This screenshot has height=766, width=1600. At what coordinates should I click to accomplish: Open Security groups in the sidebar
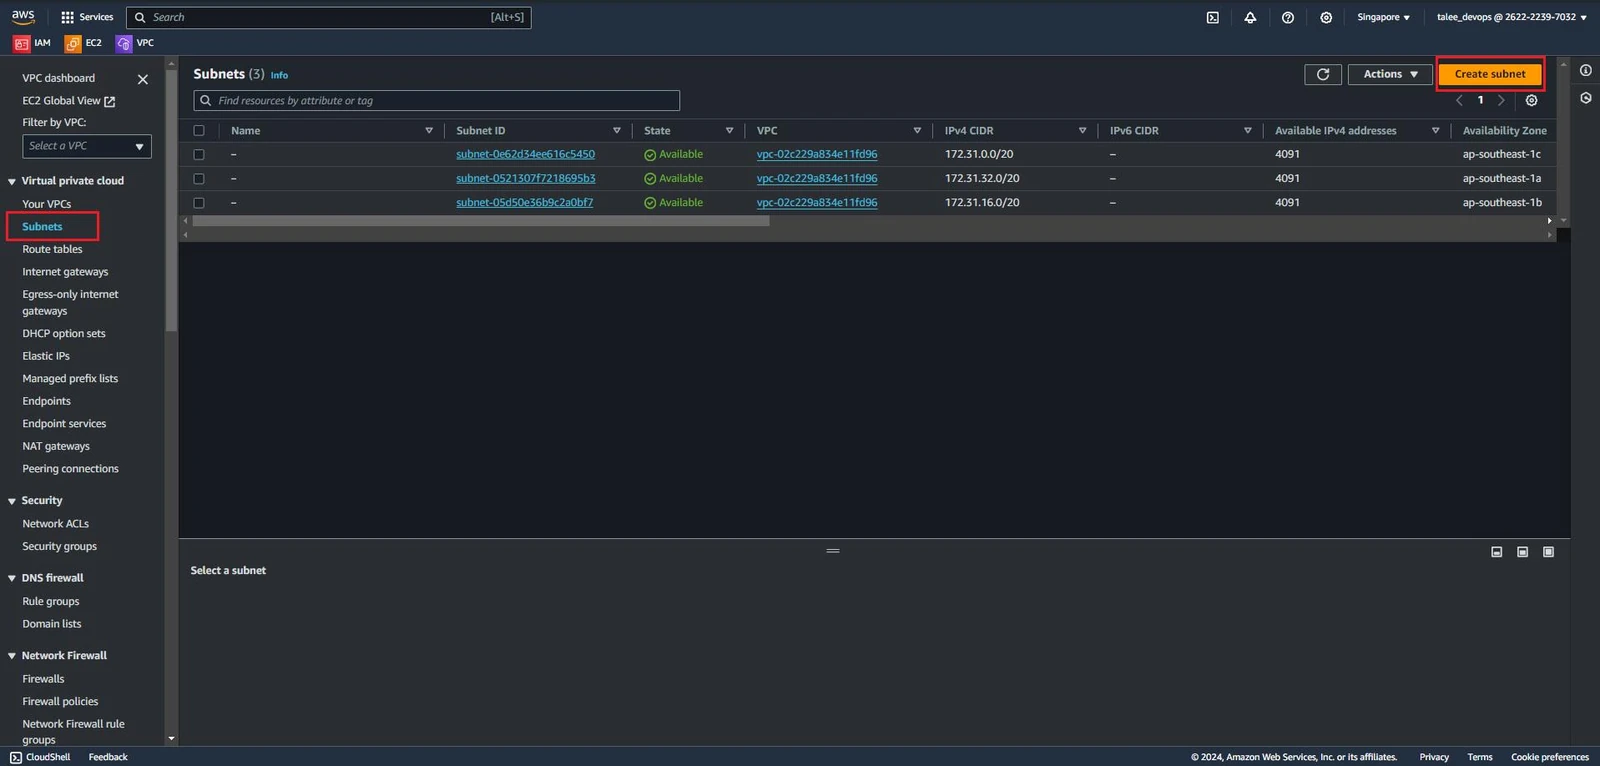(60, 546)
